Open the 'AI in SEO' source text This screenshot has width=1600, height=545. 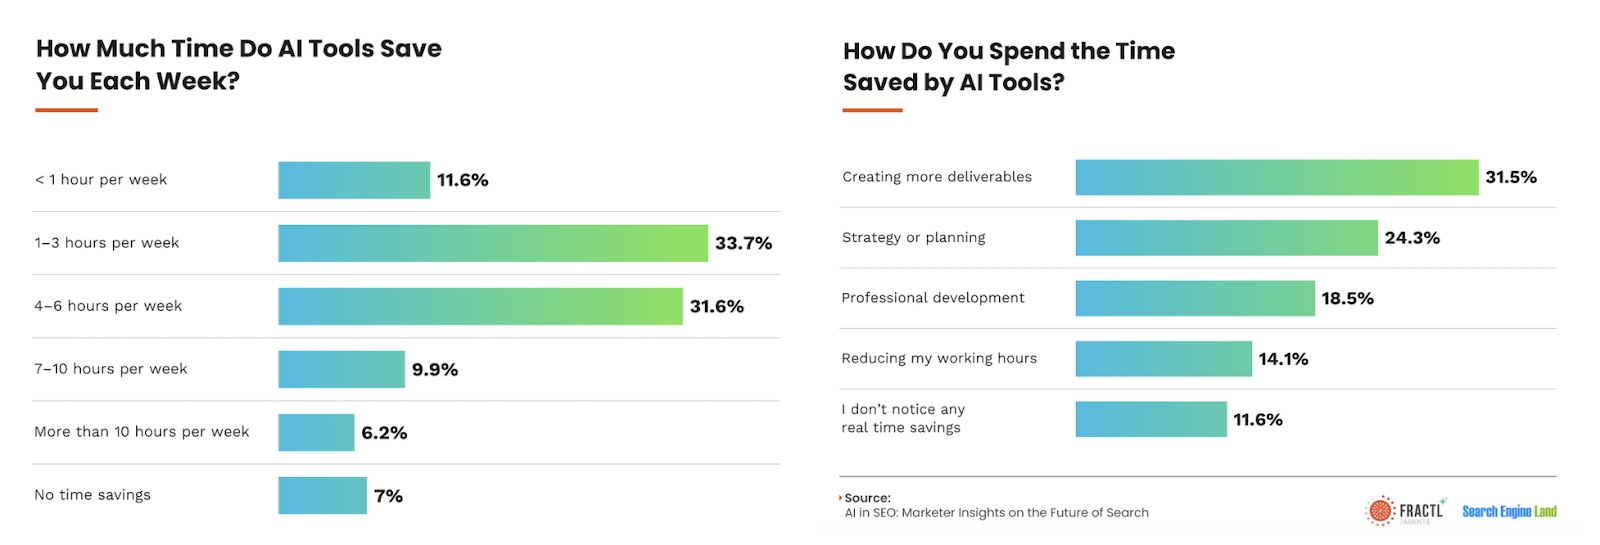tap(996, 513)
